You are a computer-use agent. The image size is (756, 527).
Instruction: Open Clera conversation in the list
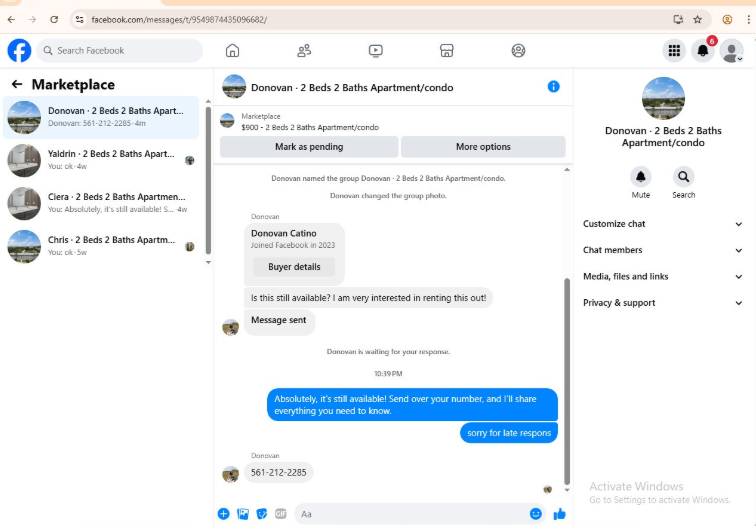[x=101, y=203]
